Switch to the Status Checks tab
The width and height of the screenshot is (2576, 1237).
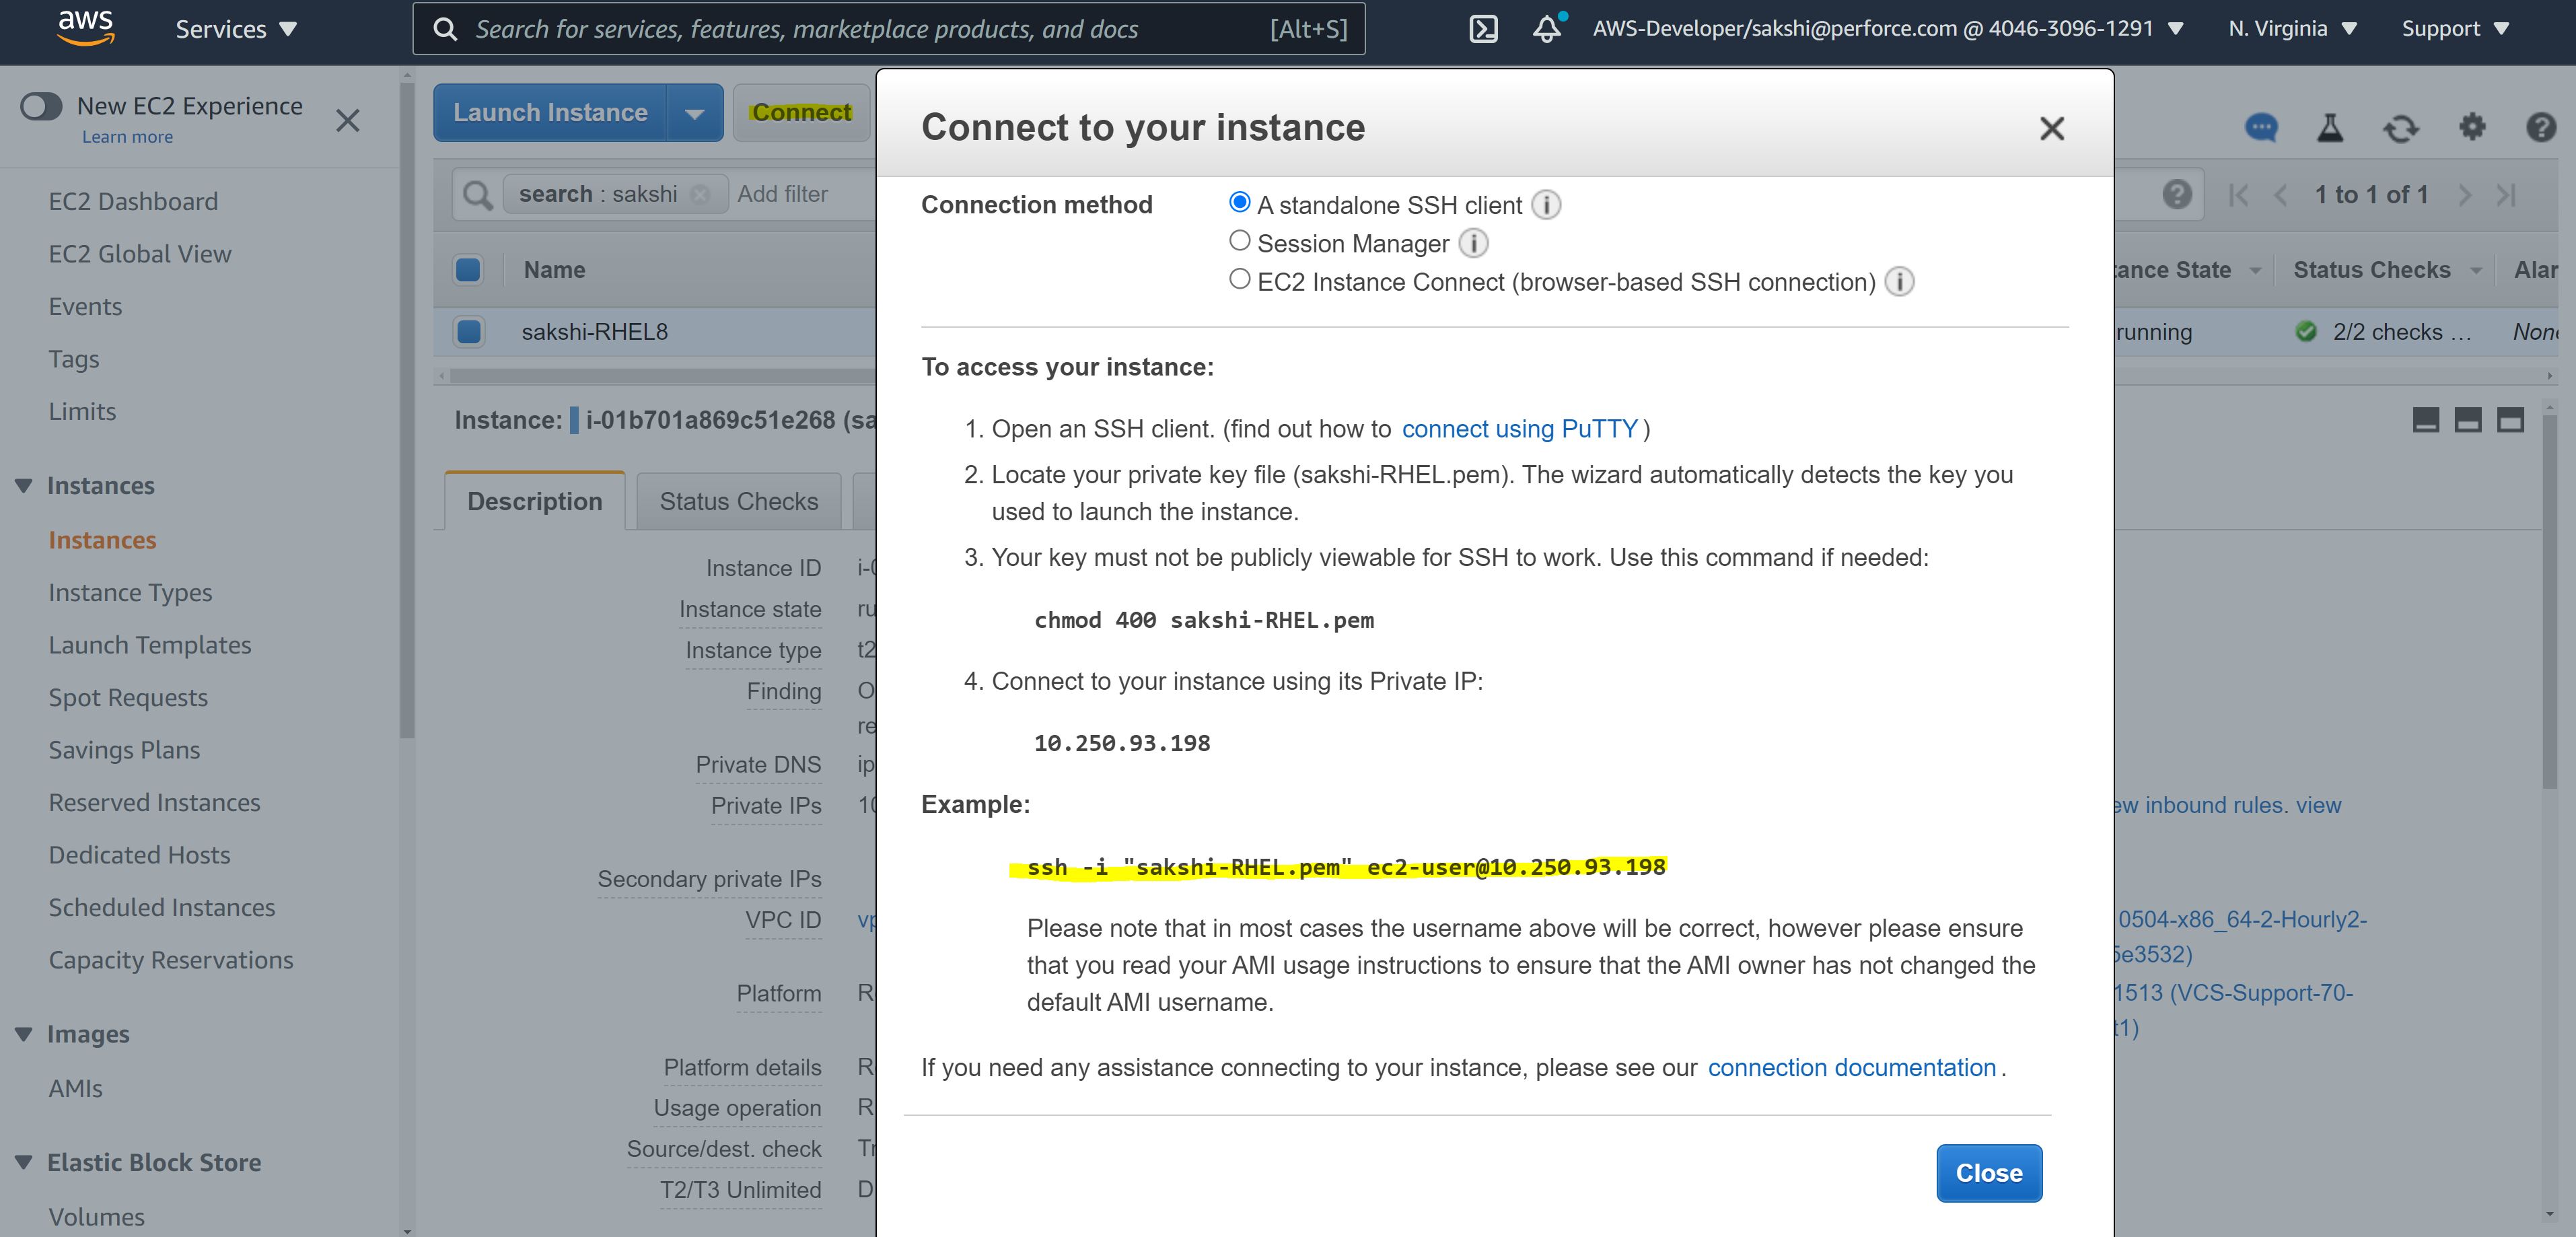point(737,500)
